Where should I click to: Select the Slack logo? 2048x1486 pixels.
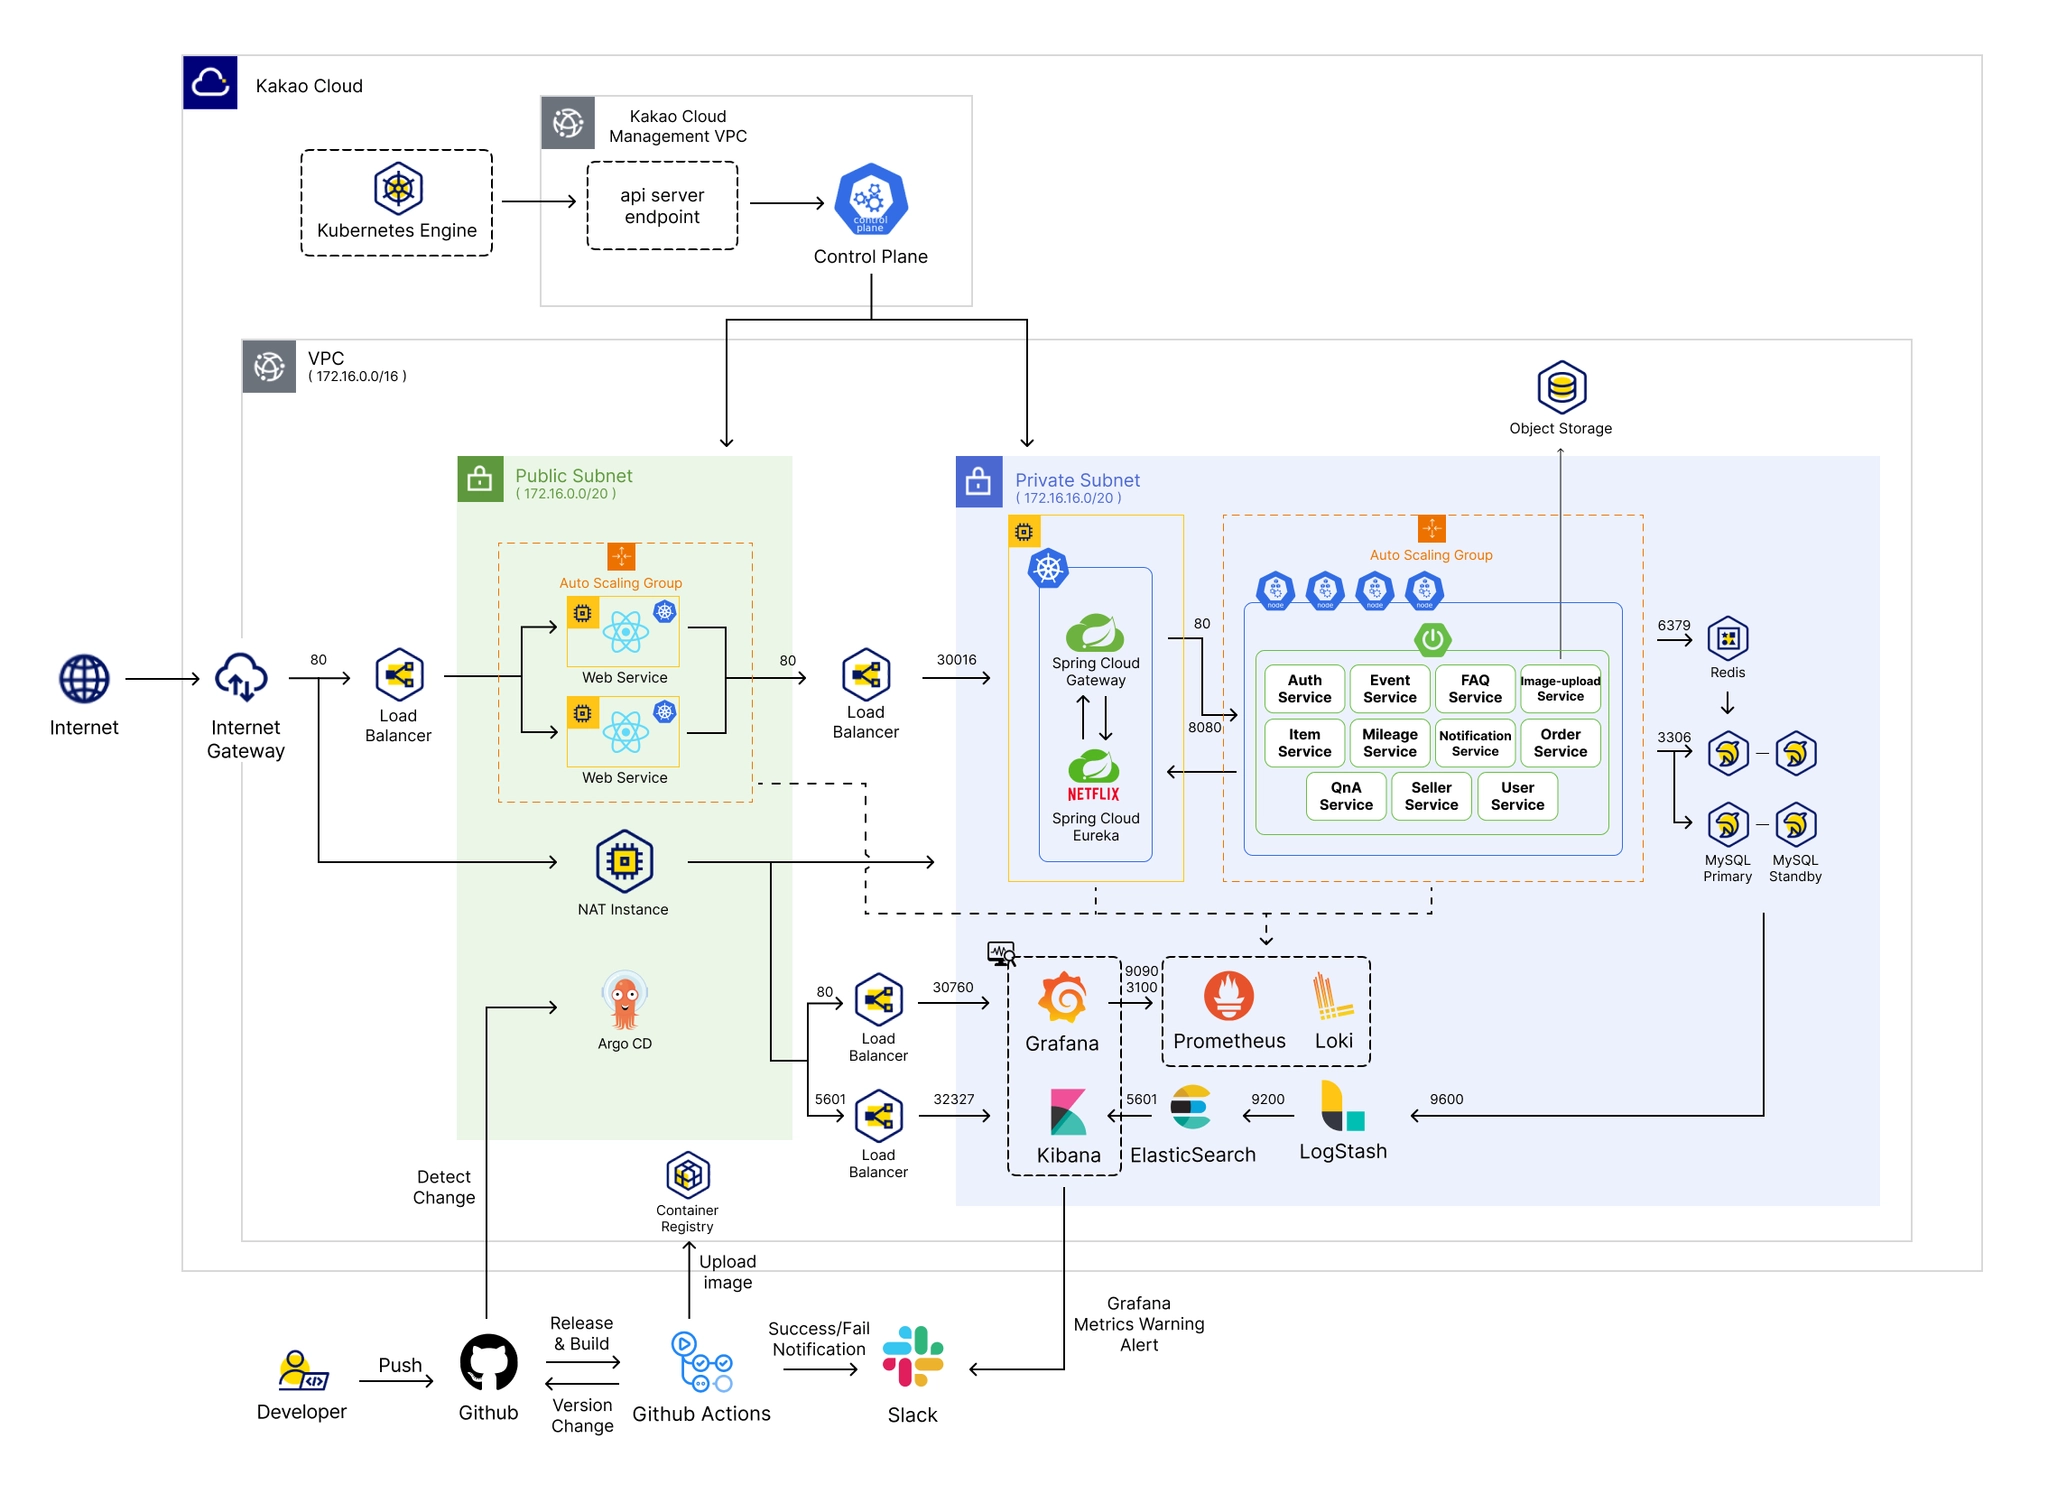(913, 1356)
